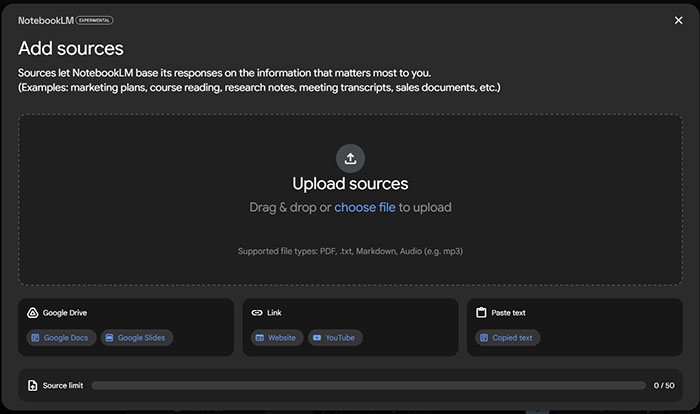Click the 'Add sources' title
Screen dimensions: 700x414
(71, 48)
